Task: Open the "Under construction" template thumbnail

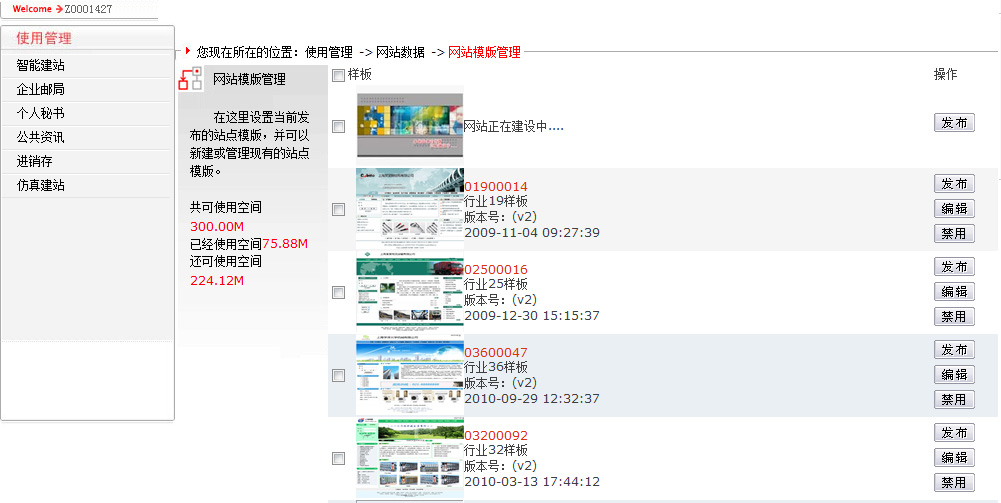Action: (410, 126)
